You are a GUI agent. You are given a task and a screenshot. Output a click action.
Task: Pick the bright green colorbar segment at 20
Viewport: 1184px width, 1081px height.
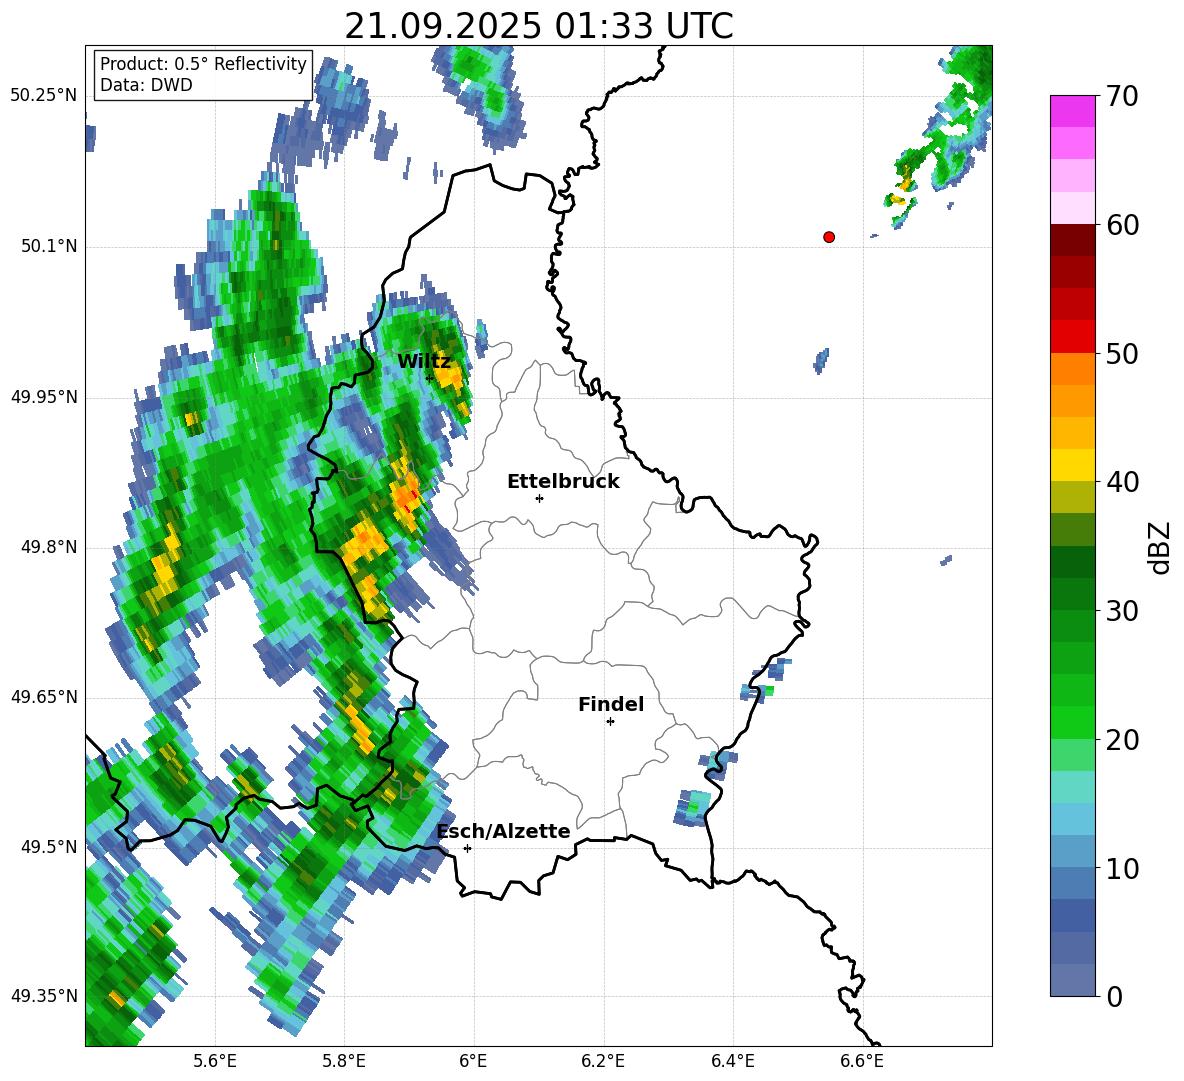pos(1072,722)
